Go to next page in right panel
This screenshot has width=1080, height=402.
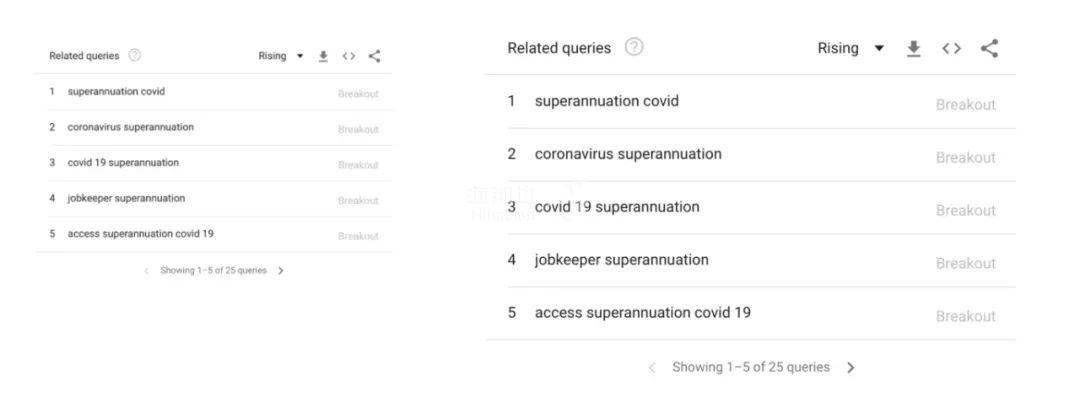pos(851,368)
